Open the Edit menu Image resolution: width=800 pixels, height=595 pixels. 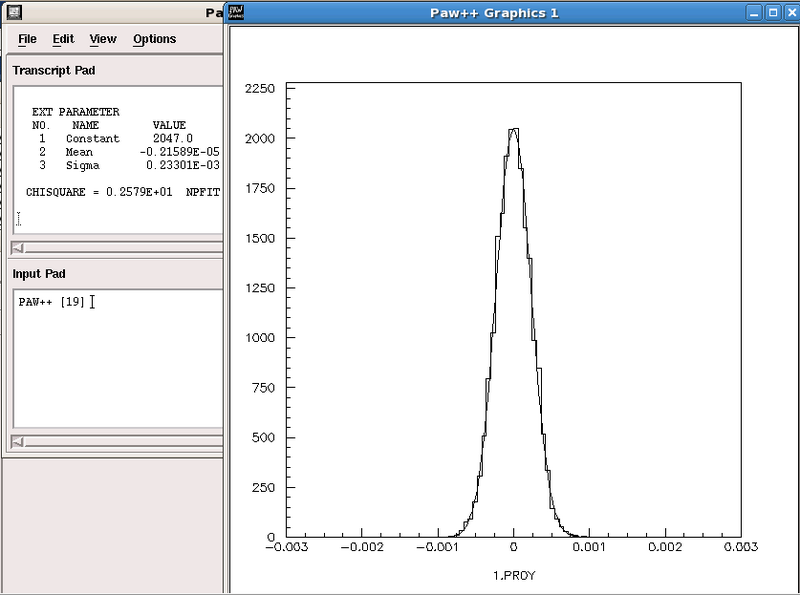click(63, 39)
